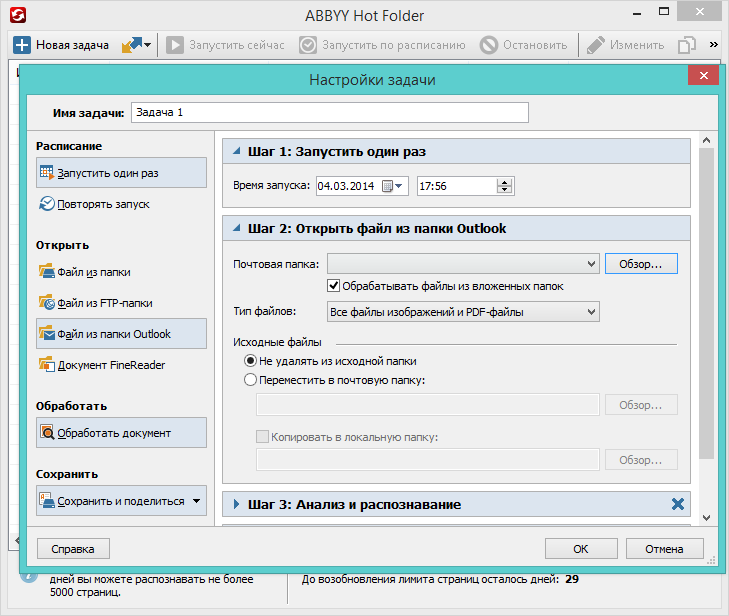Increase the launch time spinner
Screen dimensions: 729x616
click(504, 182)
